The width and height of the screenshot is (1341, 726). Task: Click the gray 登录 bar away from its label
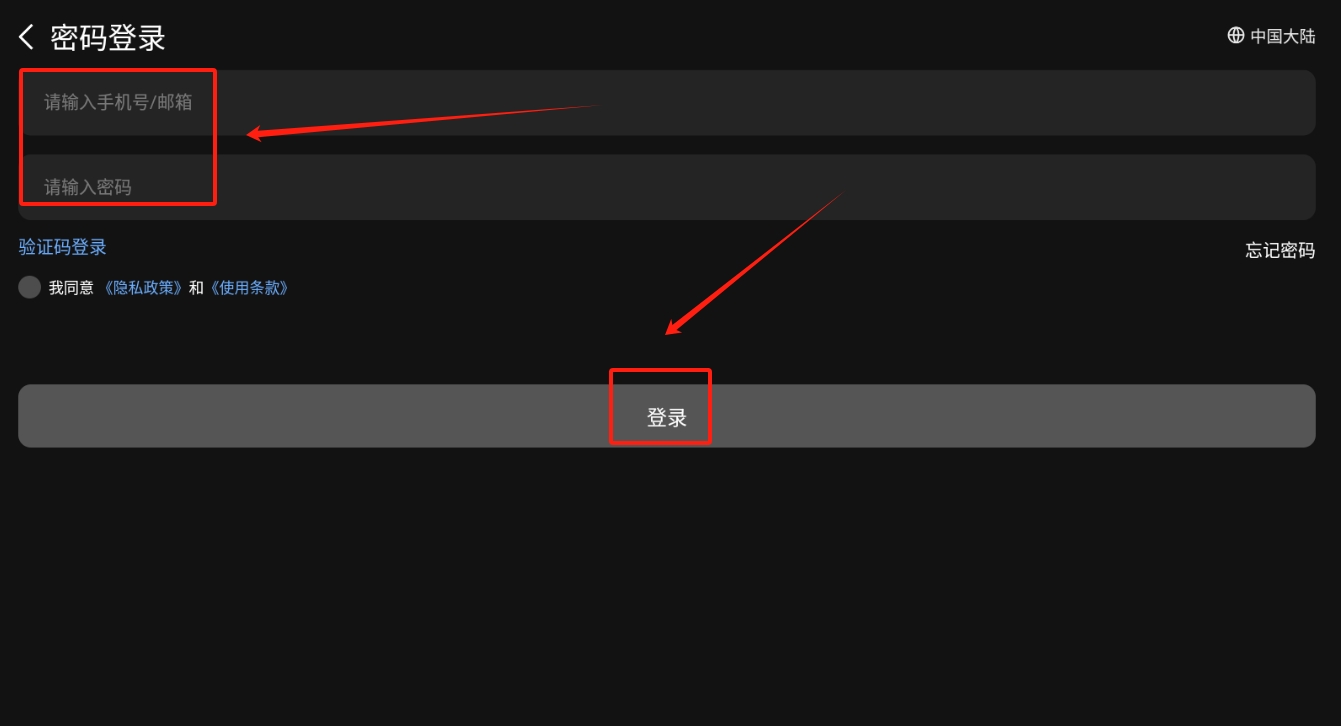point(1000,416)
